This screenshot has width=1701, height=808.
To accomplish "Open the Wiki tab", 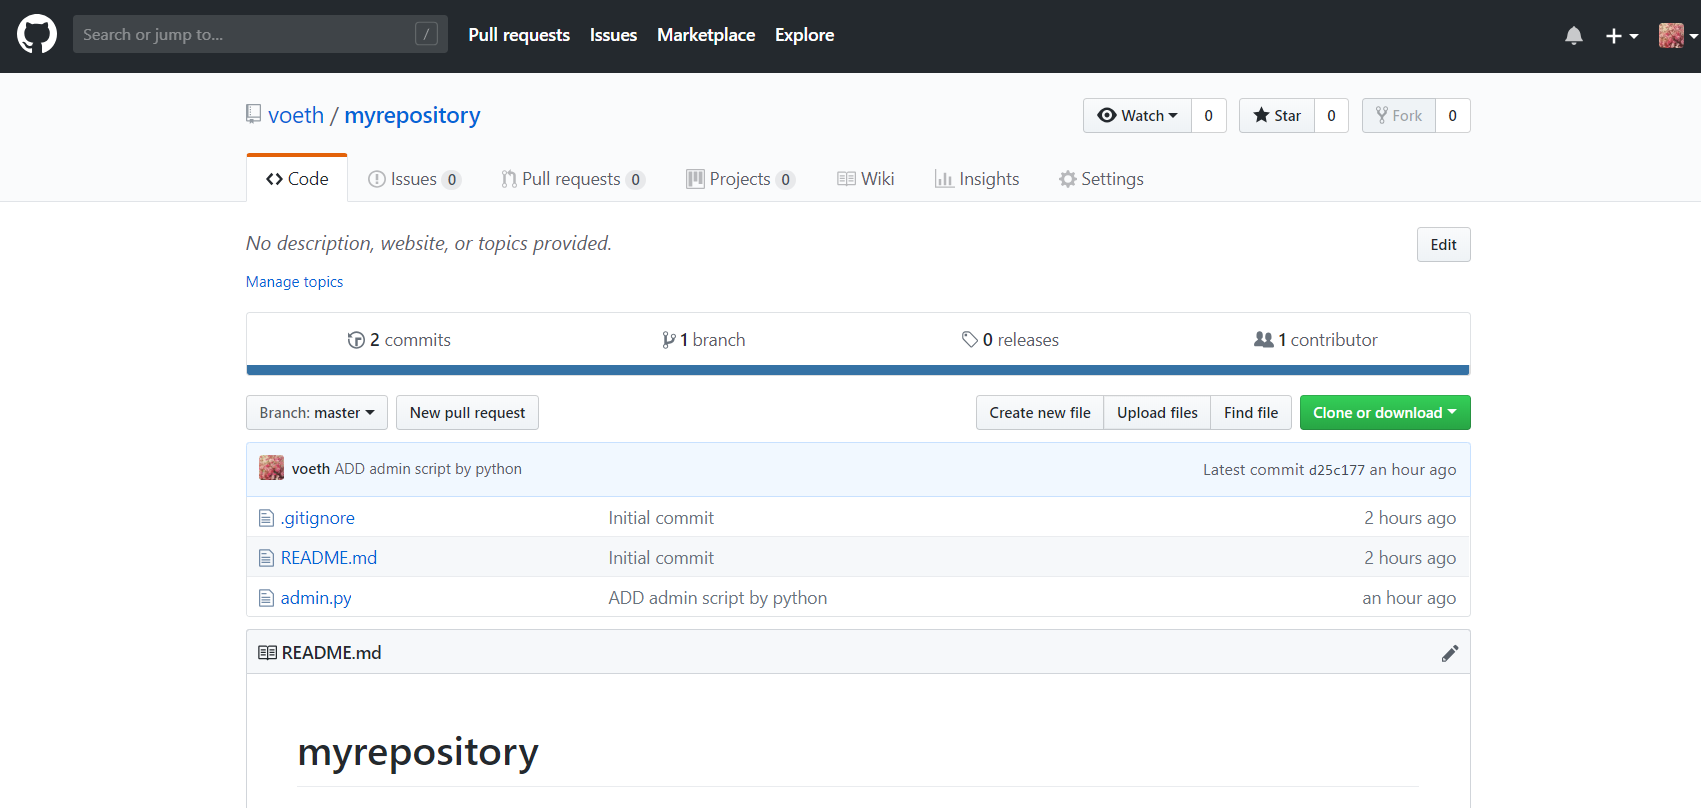I will tap(866, 179).
